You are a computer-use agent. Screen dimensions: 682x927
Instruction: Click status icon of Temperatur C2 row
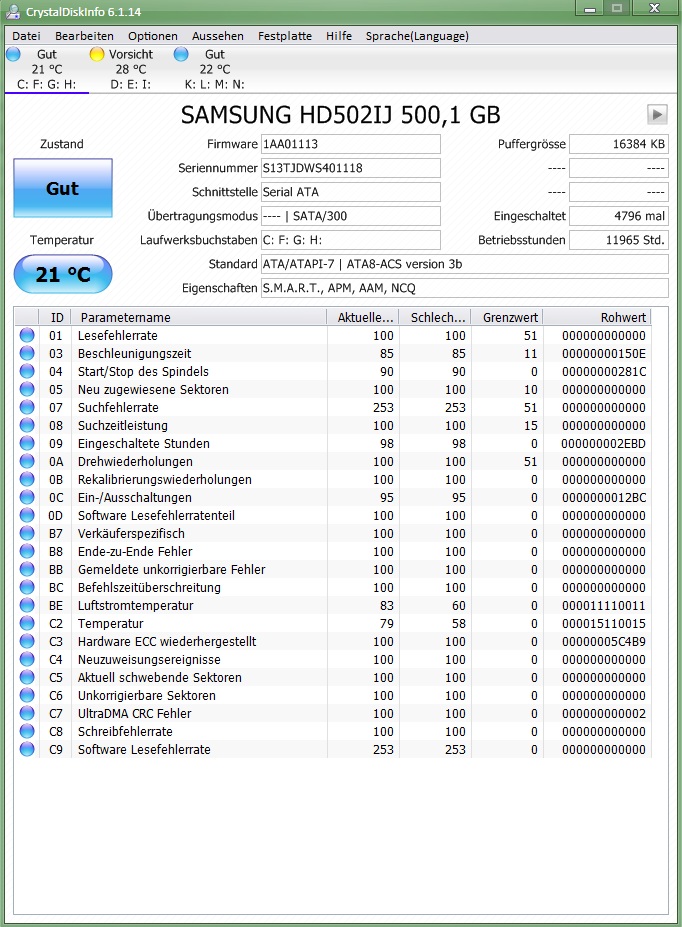click(27, 623)
